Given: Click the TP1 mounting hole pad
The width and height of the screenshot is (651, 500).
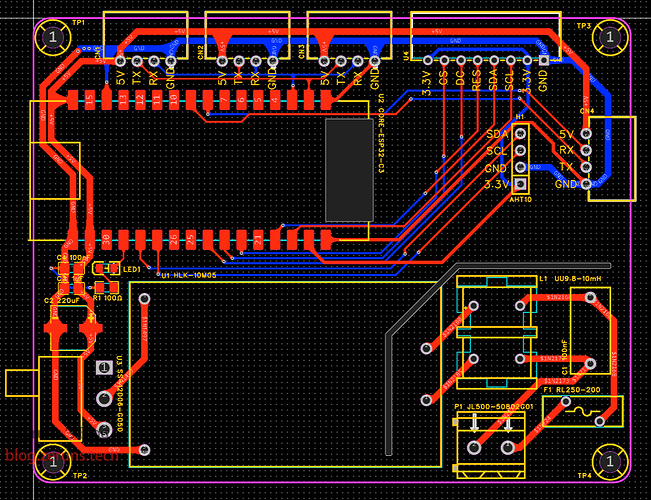Looking at the screenshot, I should coord(51,38).
